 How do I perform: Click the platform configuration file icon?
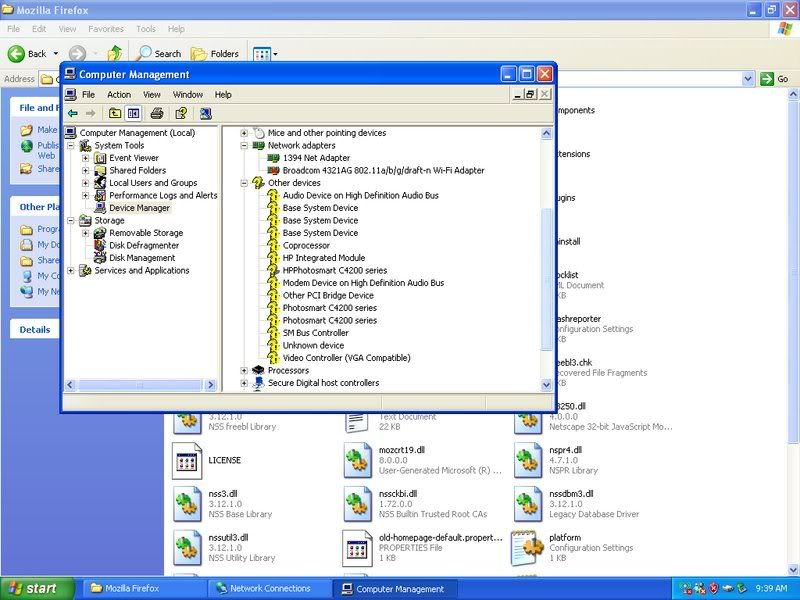point(528,548)
